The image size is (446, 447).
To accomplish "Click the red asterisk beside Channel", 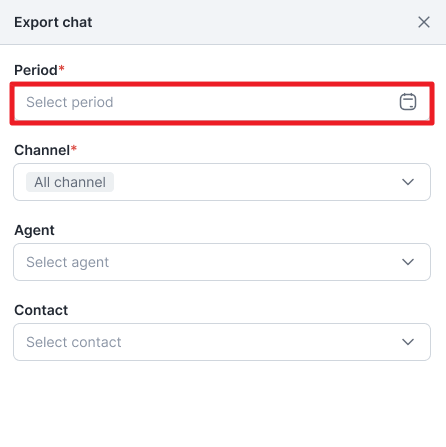I will click(74, 148).
